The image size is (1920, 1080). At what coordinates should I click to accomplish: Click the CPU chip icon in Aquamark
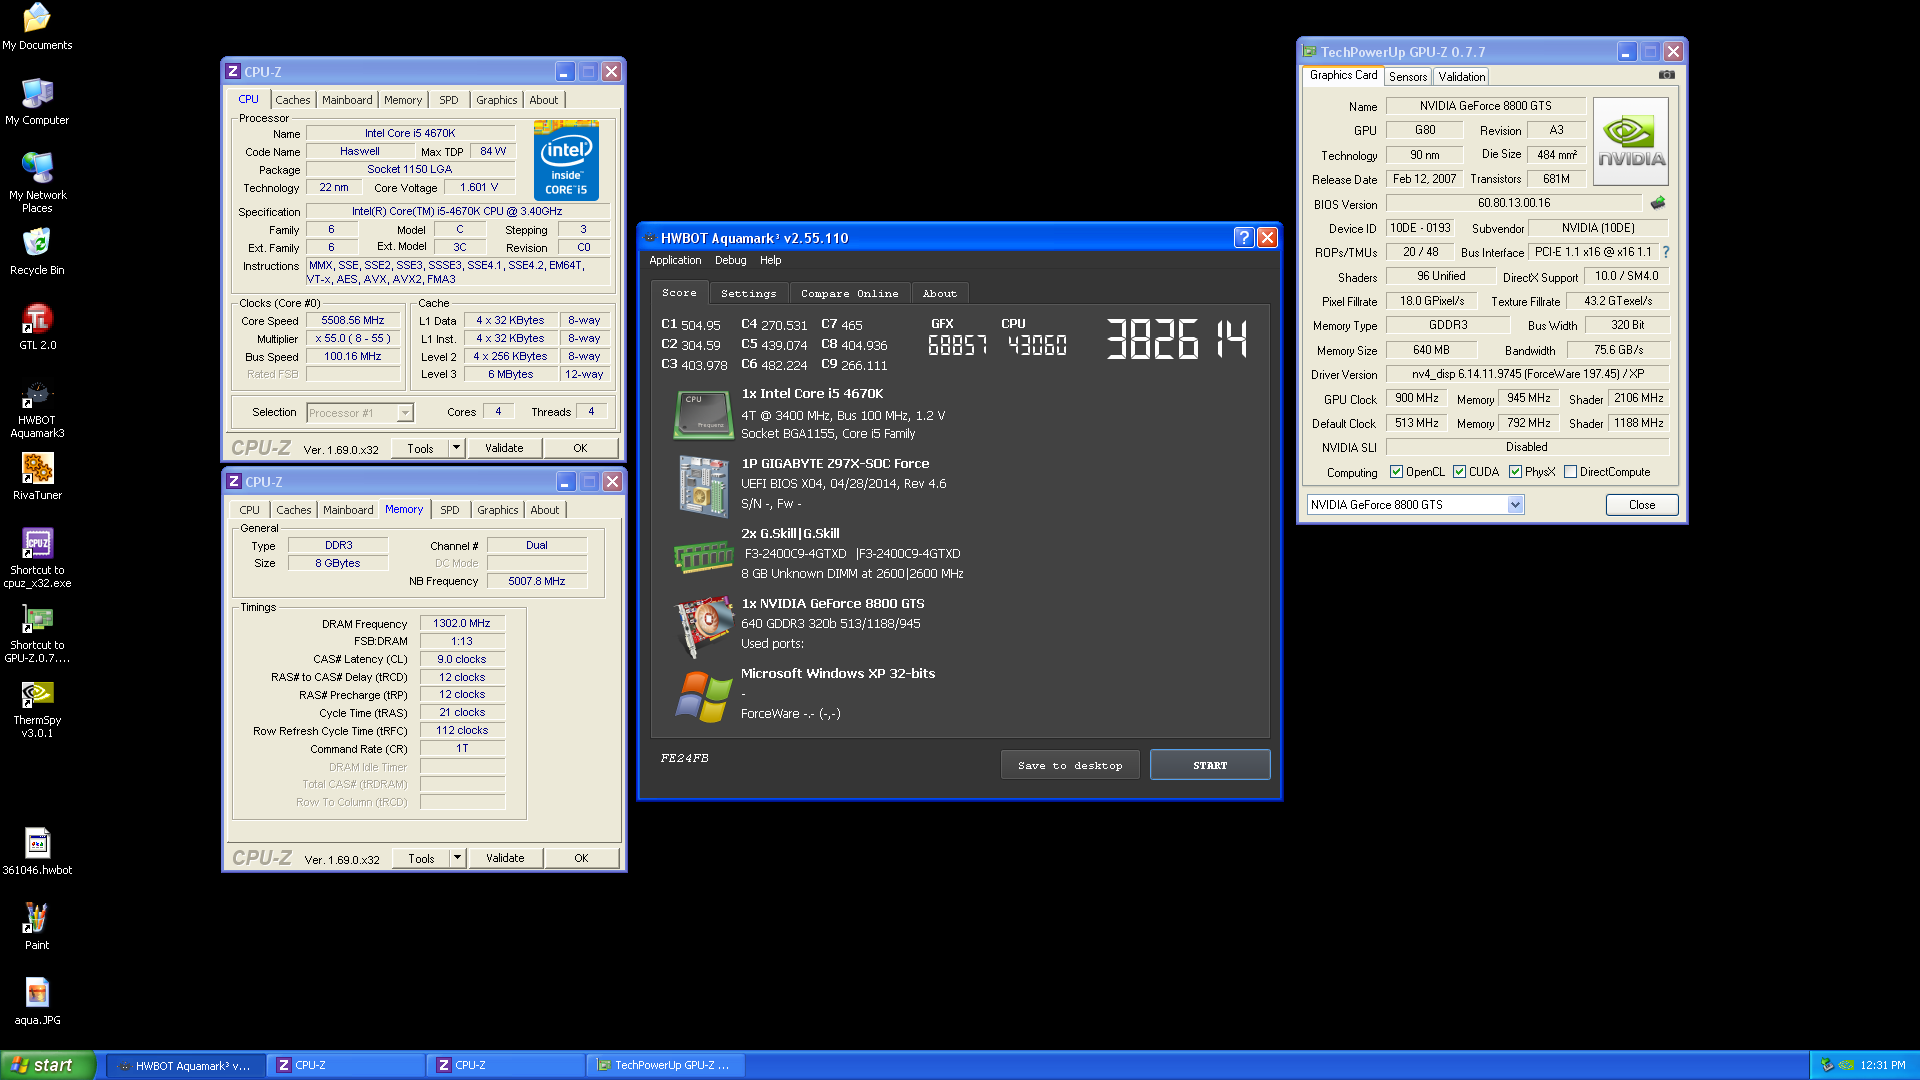tap(703, 415)
